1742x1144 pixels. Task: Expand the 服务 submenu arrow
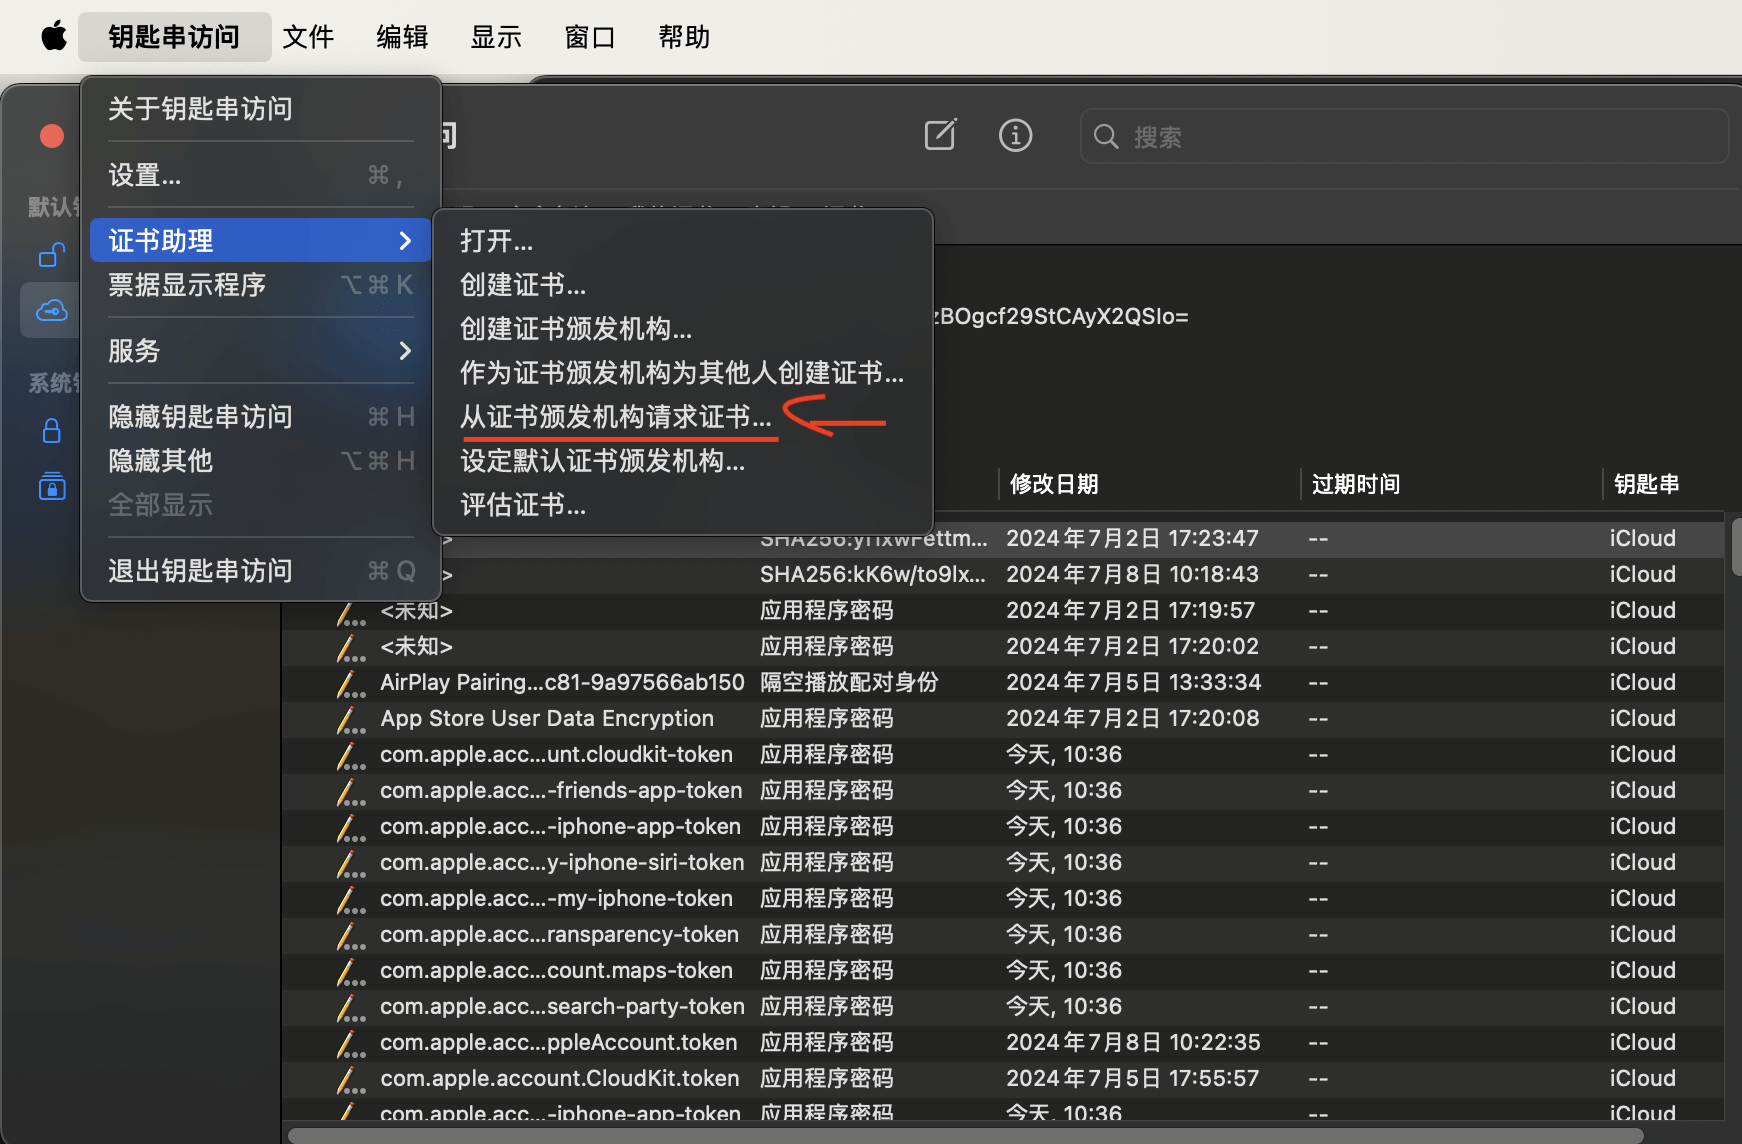(405, 350)
